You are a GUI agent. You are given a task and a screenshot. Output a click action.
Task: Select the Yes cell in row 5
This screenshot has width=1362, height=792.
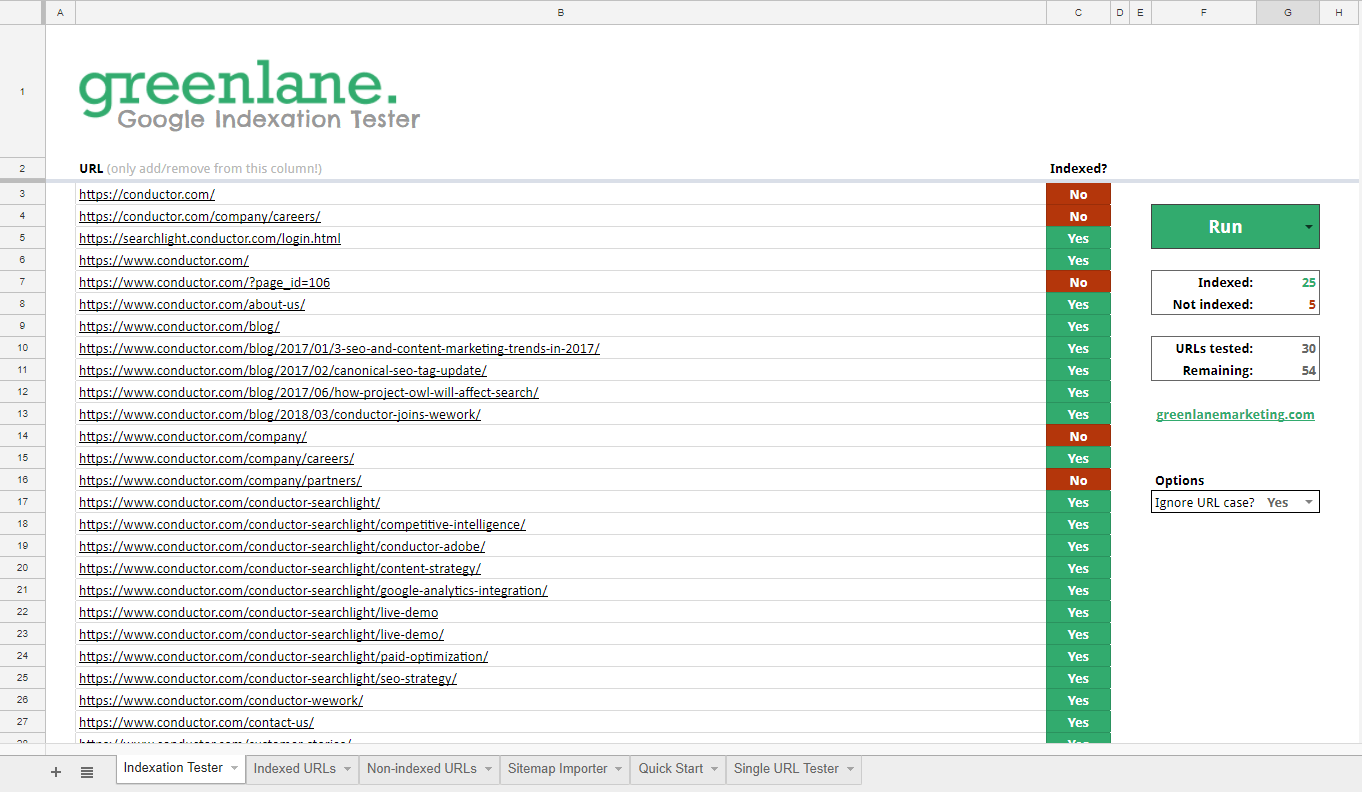point(1078,238)
